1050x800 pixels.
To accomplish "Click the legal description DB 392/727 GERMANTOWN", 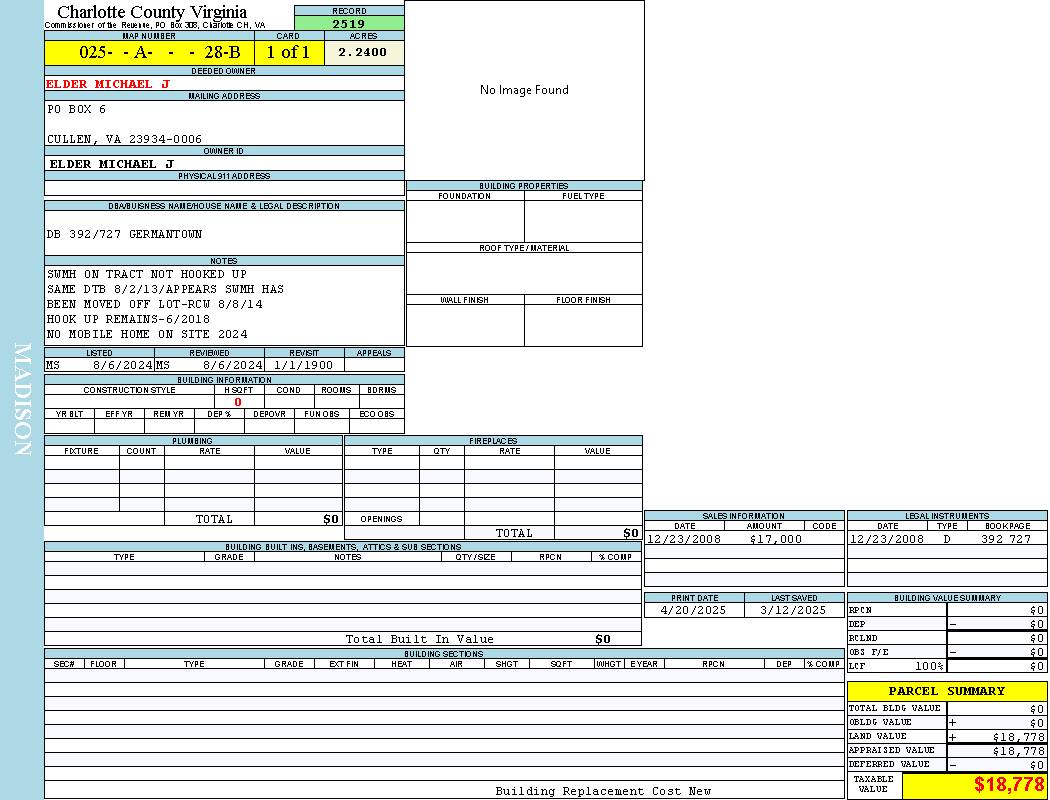I will coord(124,234).
